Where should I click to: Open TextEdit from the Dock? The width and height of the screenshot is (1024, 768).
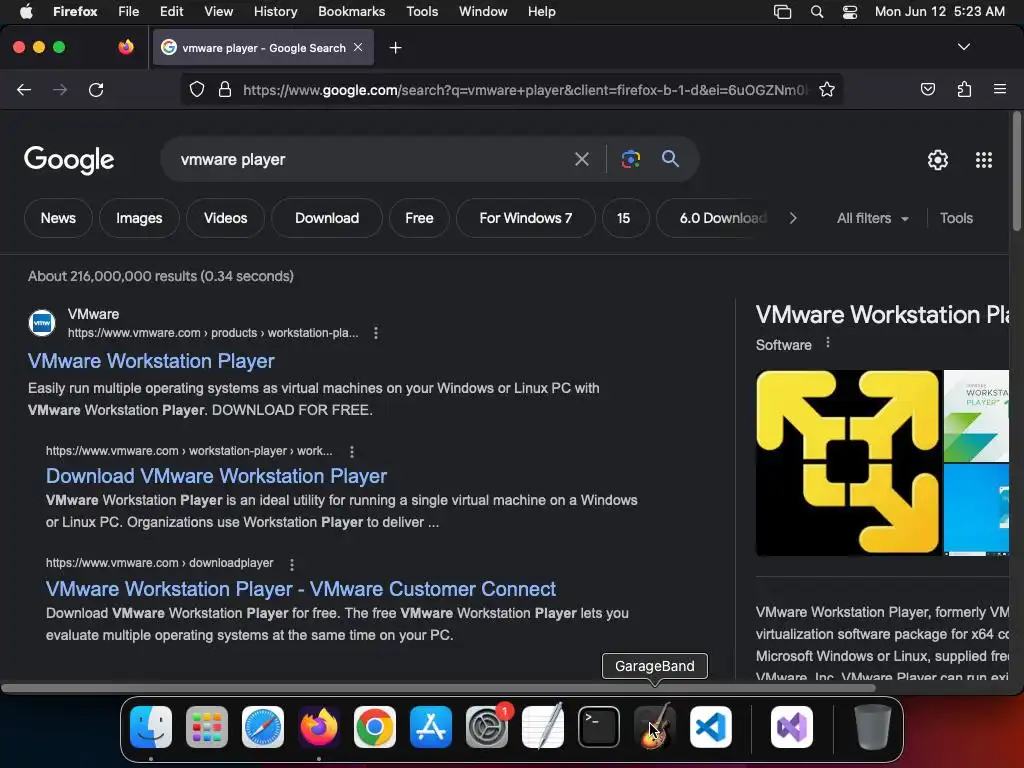[x=543, y=727]
